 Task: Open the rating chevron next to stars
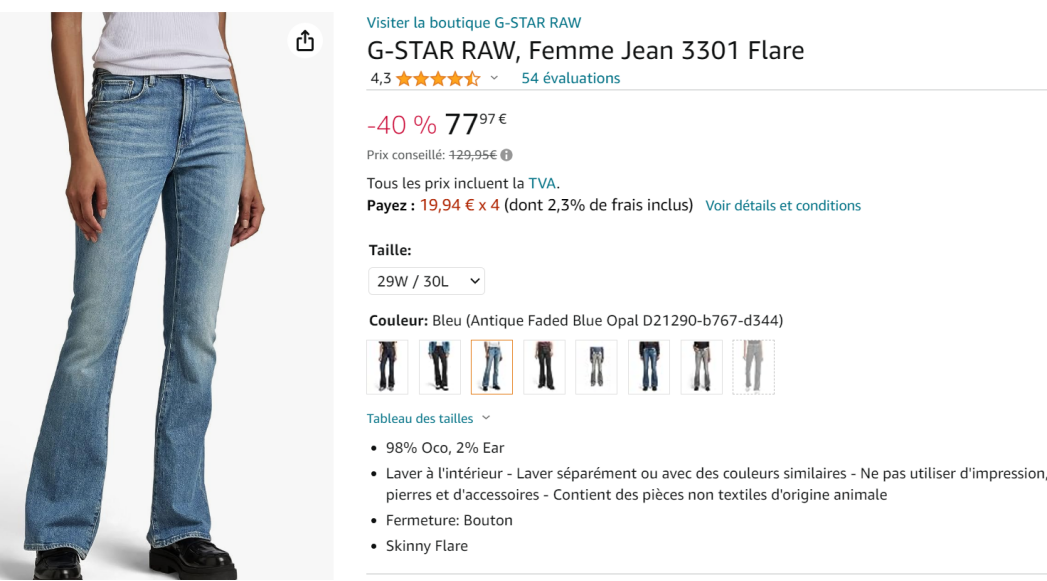[x=494, y=78]
